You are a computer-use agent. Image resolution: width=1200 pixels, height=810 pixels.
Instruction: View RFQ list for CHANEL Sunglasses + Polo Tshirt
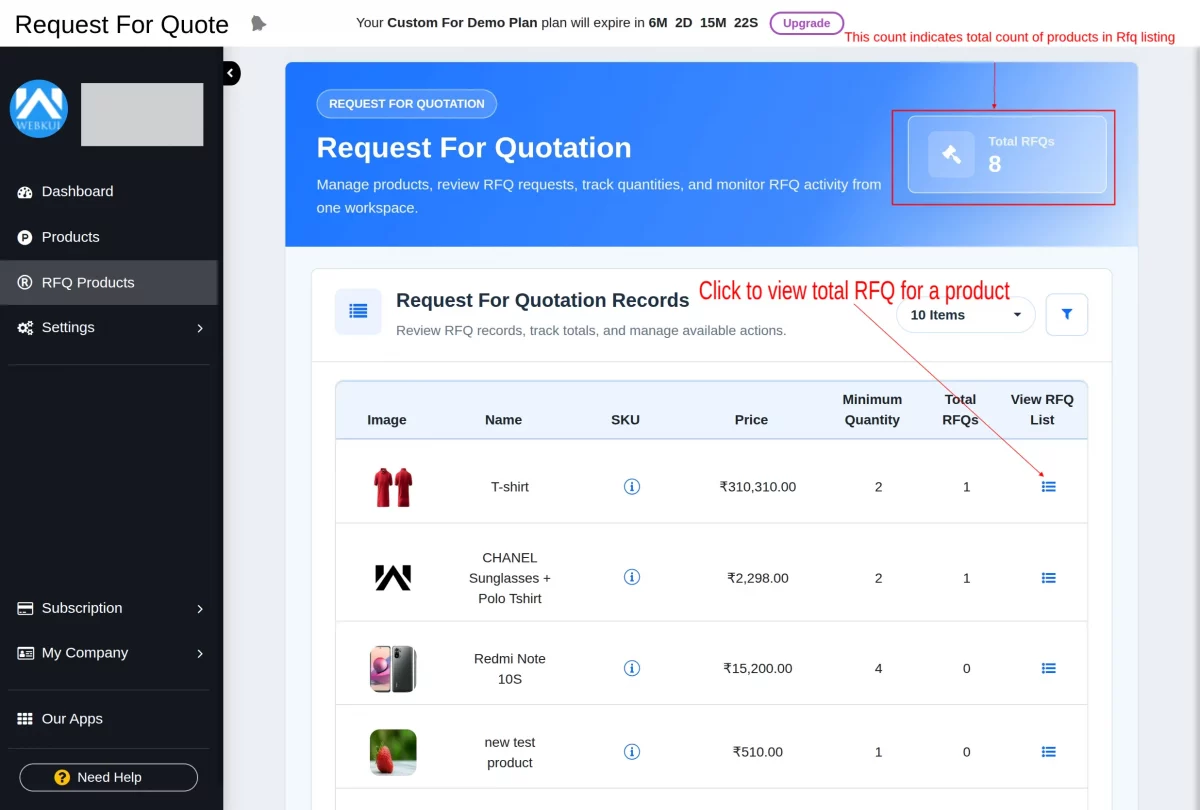pos(1049,578)
